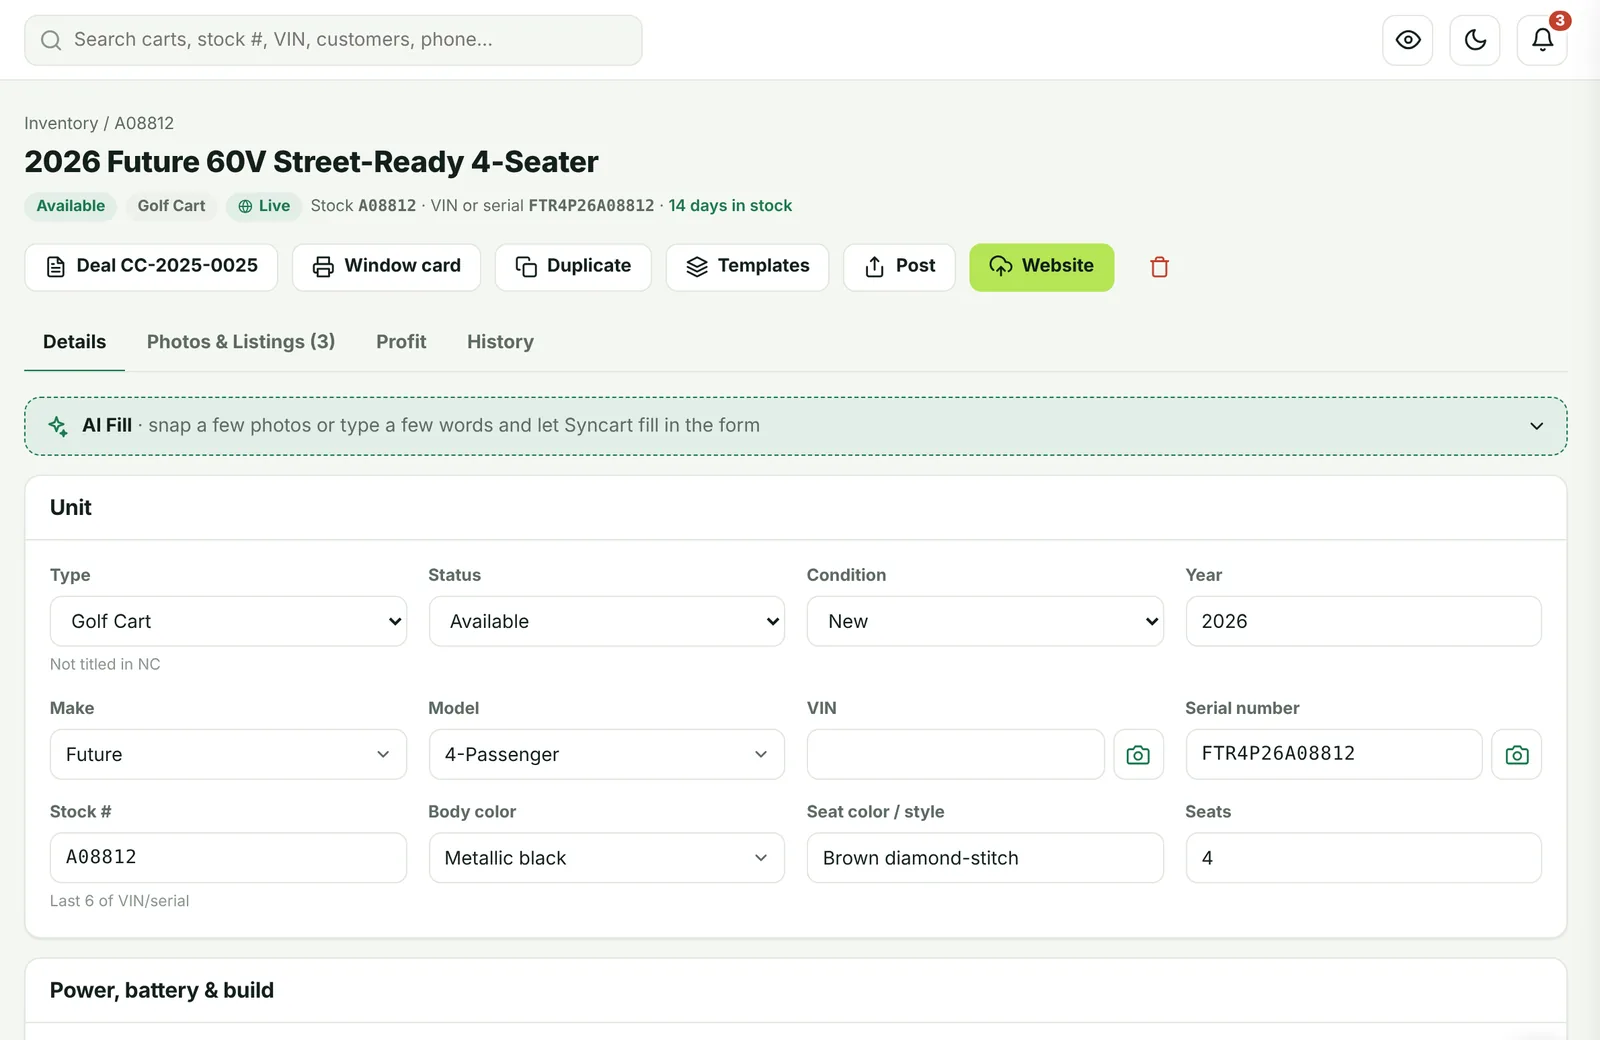Switch to the Profit tab
Viewport: 1600px width, 1040px height.
pyautogui.click(x=401, y=342)
